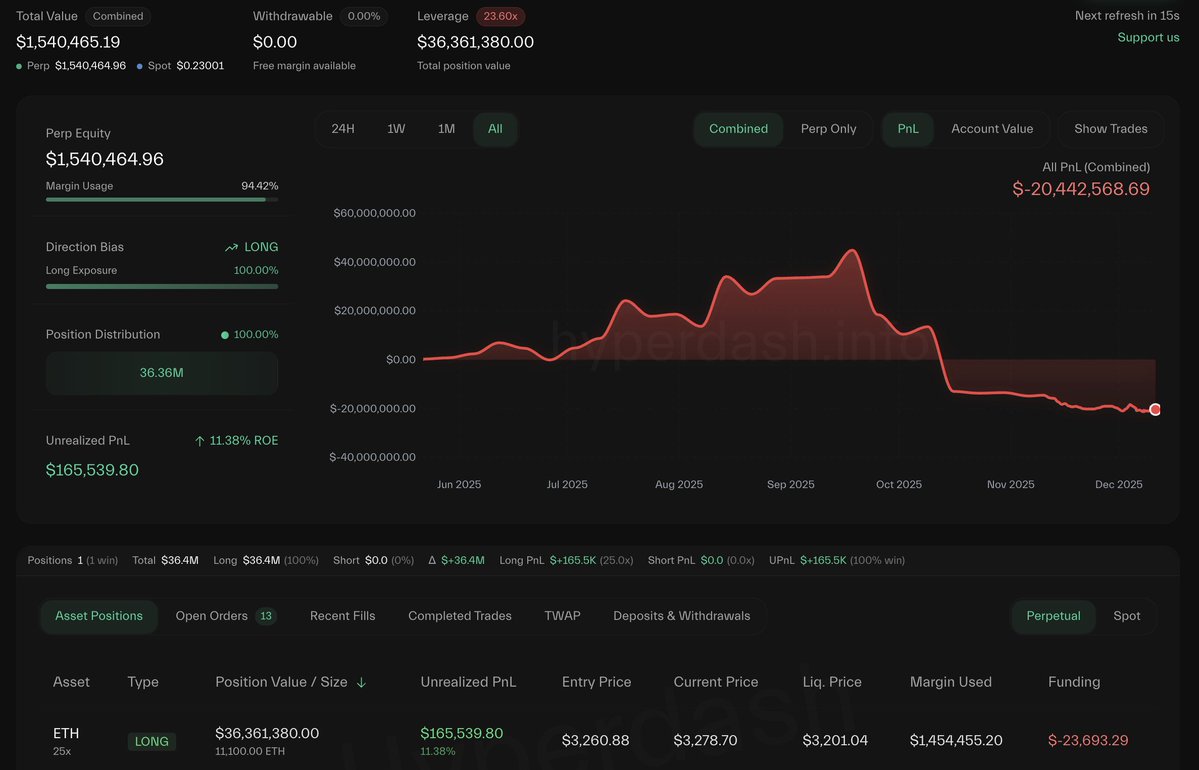Open the Deposits & Withdrawals tab
The width and height of the screenshot is (1199, 770).
[681, 616]
